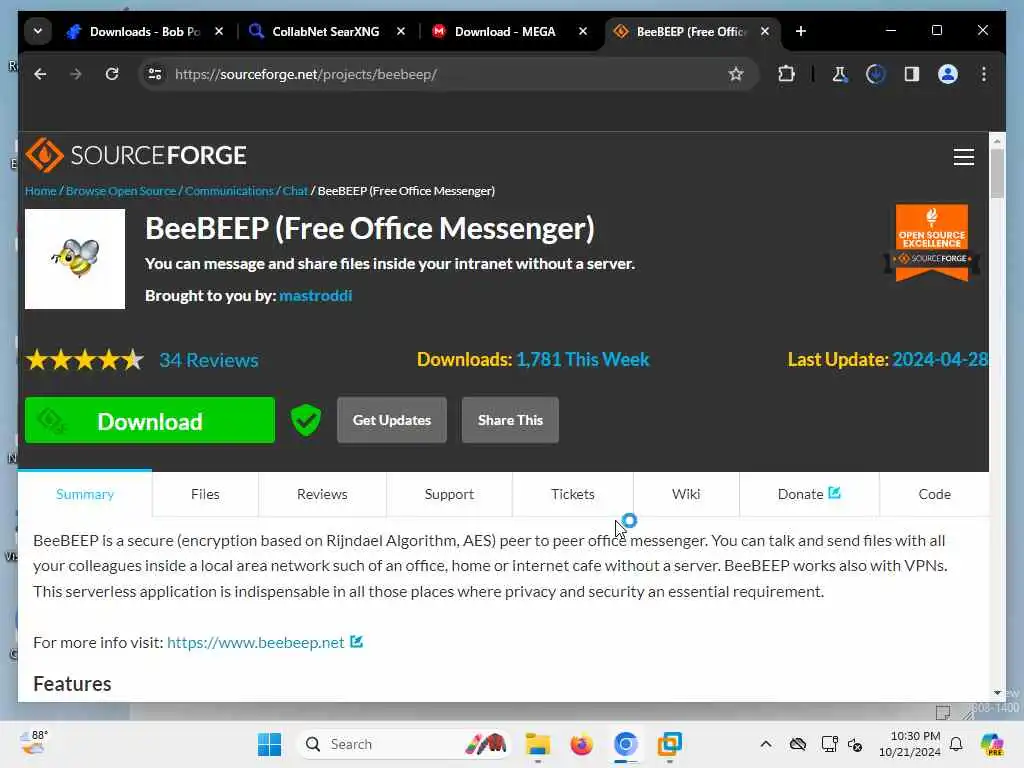The image size is (1024, 768).
Task: Bookmark this page with star icon
Action: (736, 74)
